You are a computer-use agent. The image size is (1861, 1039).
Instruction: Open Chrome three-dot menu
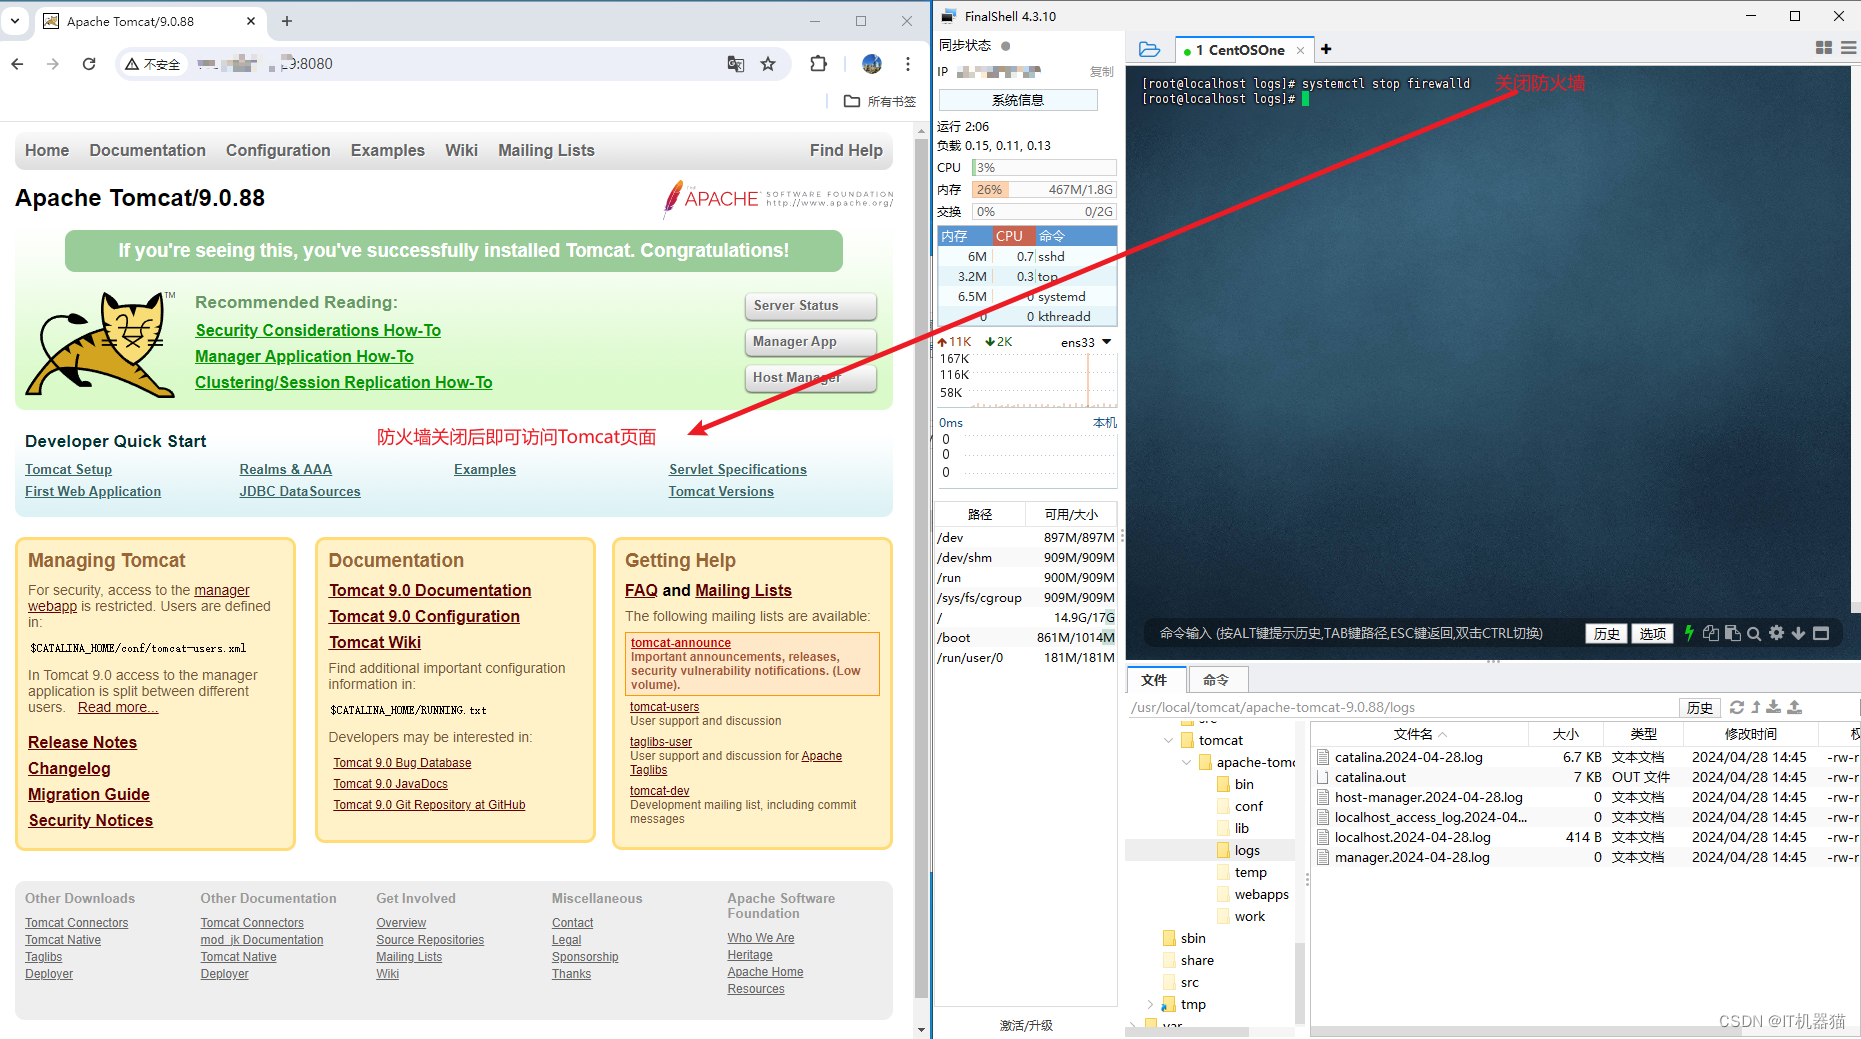908,64
